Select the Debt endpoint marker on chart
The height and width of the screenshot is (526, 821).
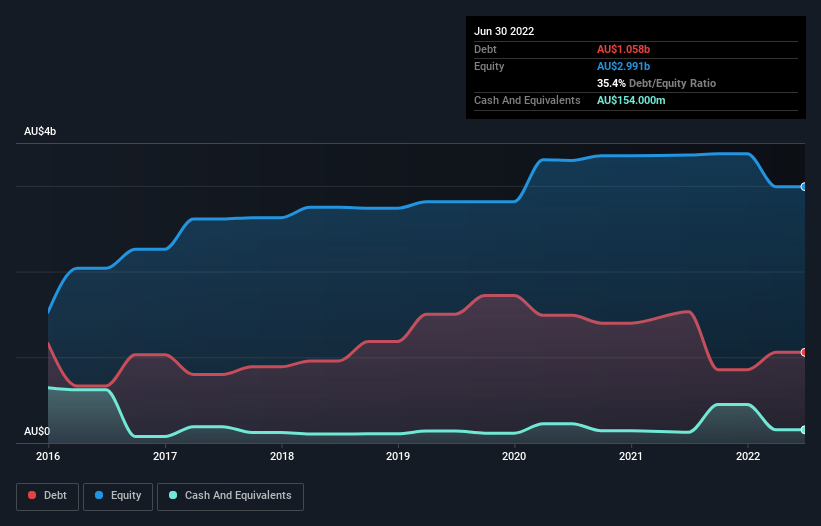pyautogui.click(x=804, y=352)
